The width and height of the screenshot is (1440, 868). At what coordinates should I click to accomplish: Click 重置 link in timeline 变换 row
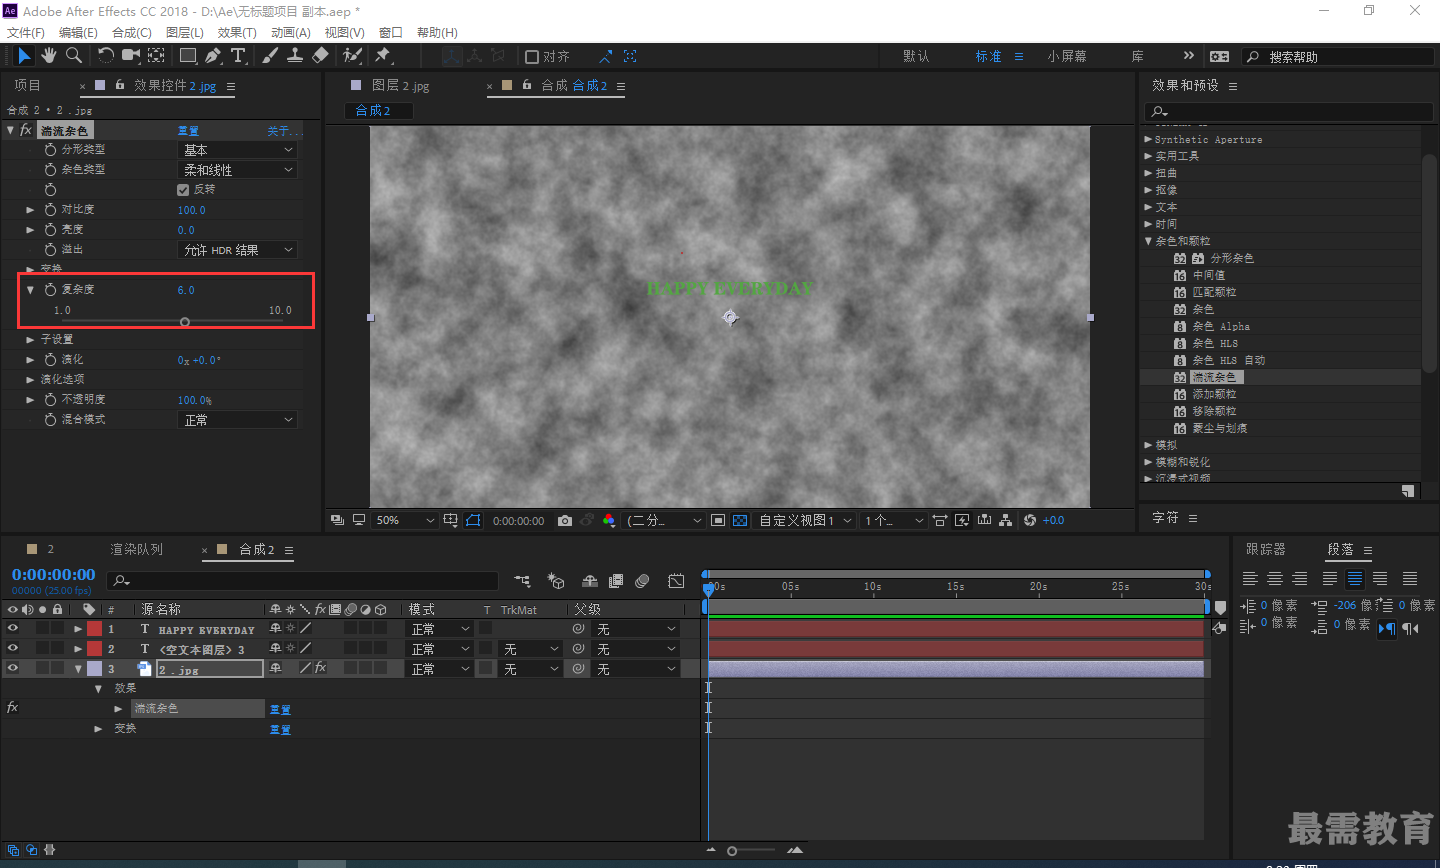(x=280, y=730)
